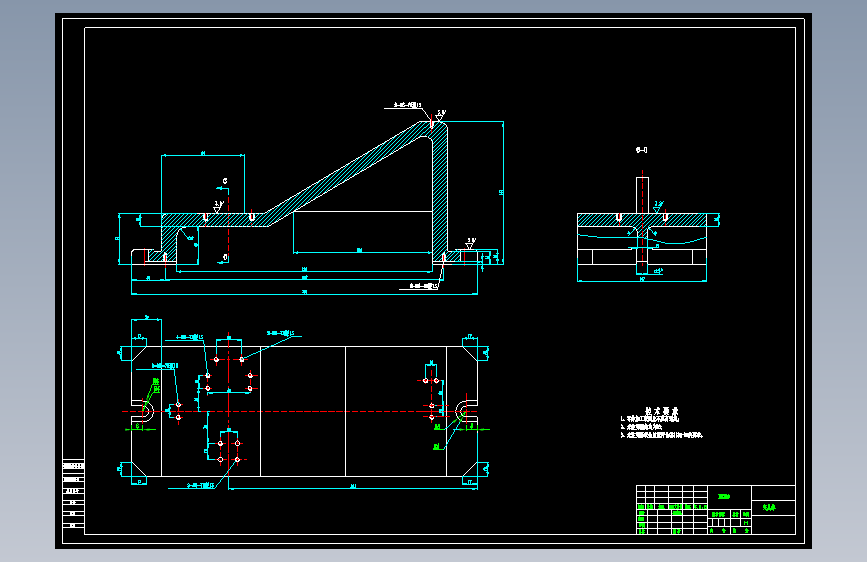The image size is (867, 562).
Task: Select the dimension above the front view flange
Action: (203, 154)
